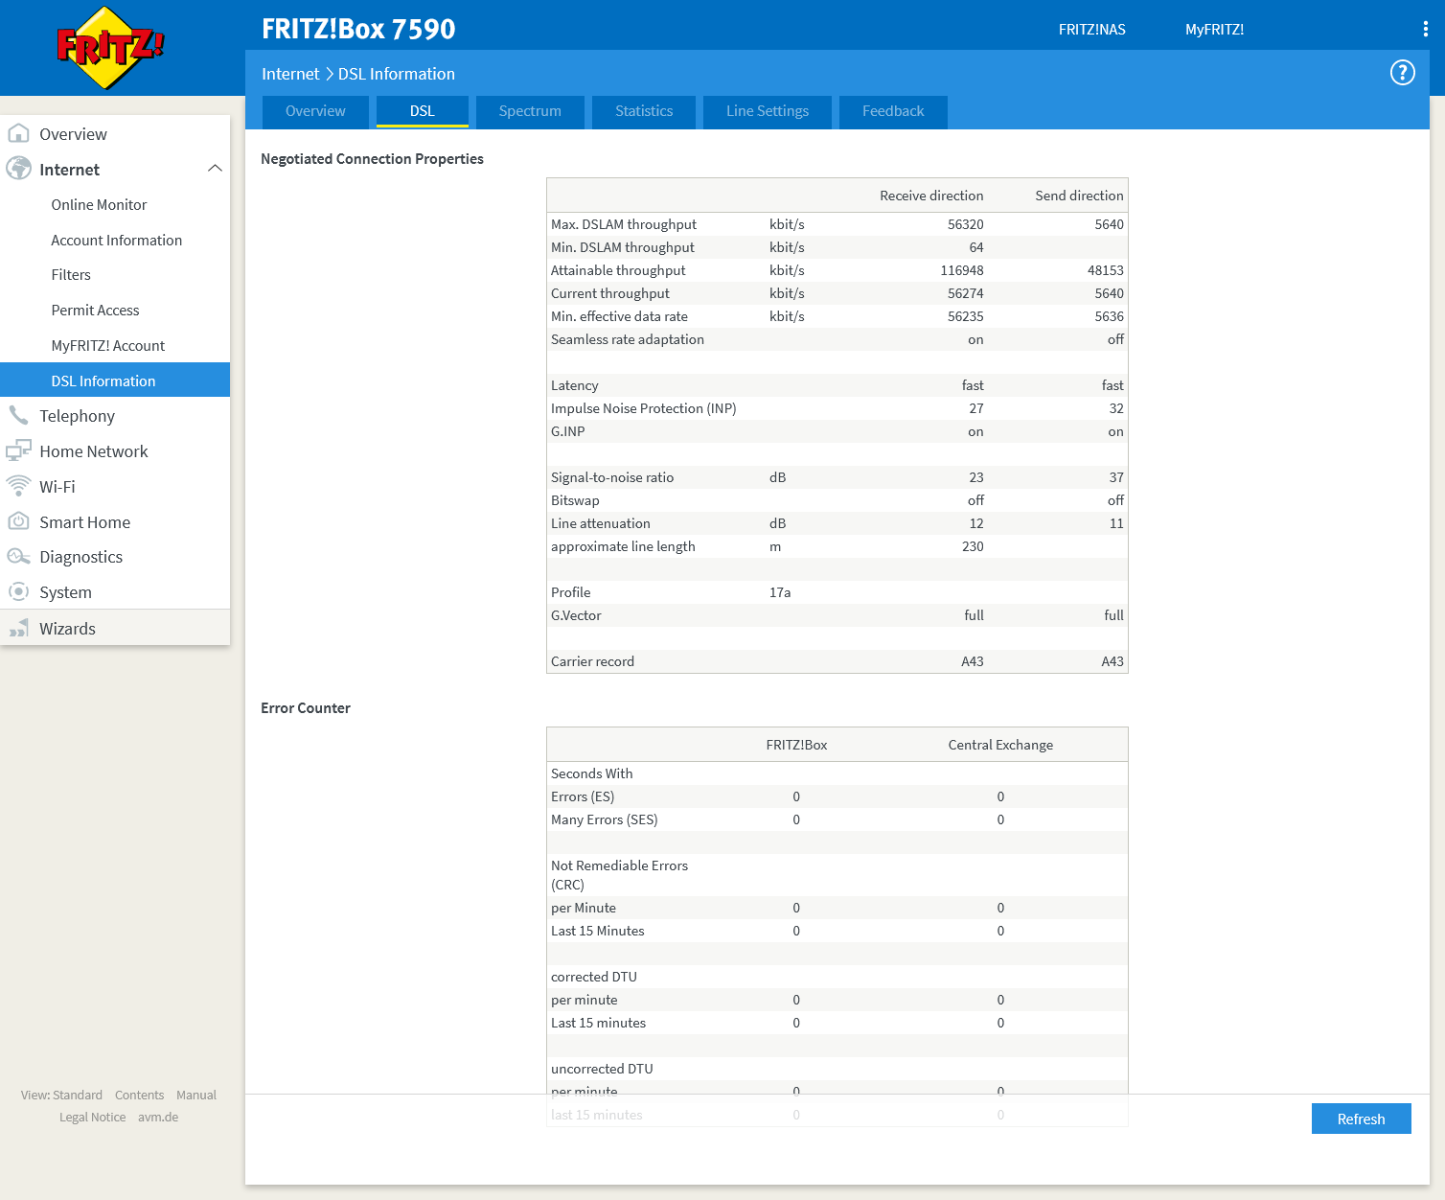Open the Feedback tab
1445x1200 pixels.
(x=893, y=111)
